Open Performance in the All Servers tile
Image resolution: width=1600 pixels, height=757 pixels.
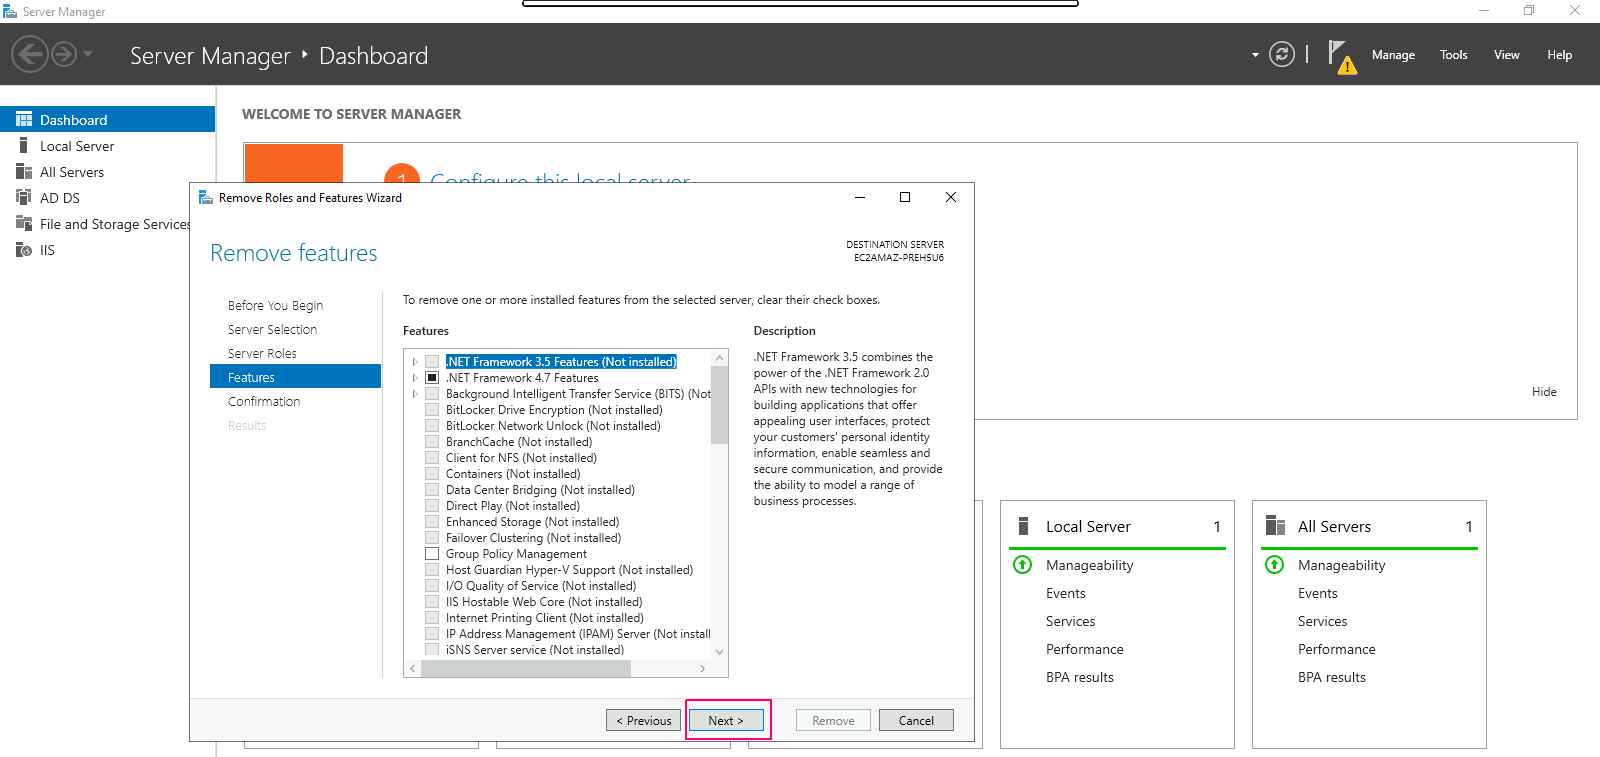click(1337, 649)
